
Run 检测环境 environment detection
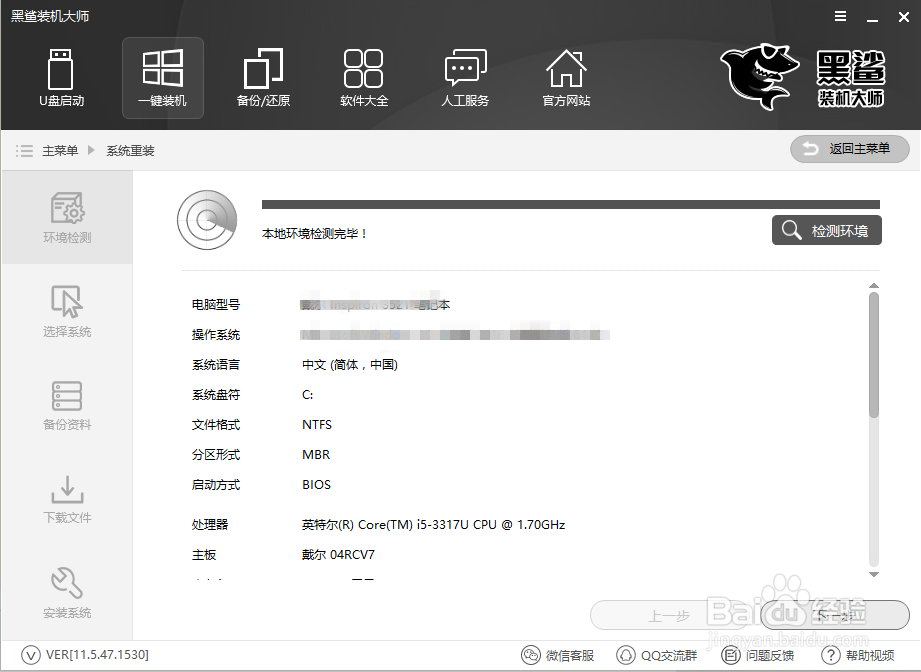826,229
